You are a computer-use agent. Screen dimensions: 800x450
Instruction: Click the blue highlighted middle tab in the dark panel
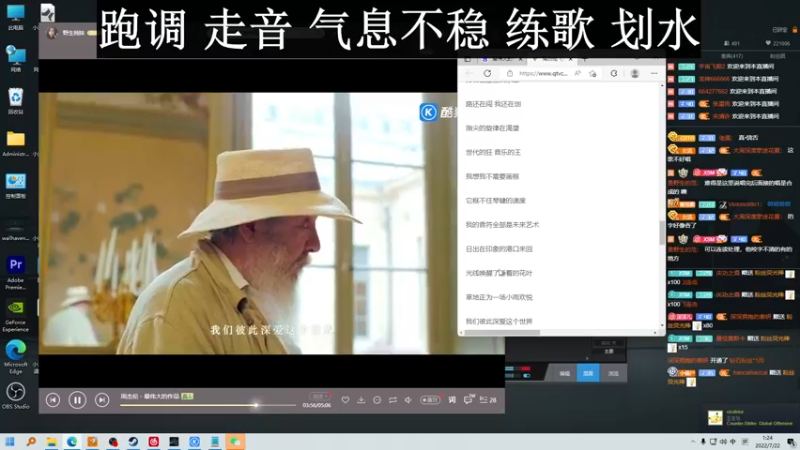tap(588, 373)
